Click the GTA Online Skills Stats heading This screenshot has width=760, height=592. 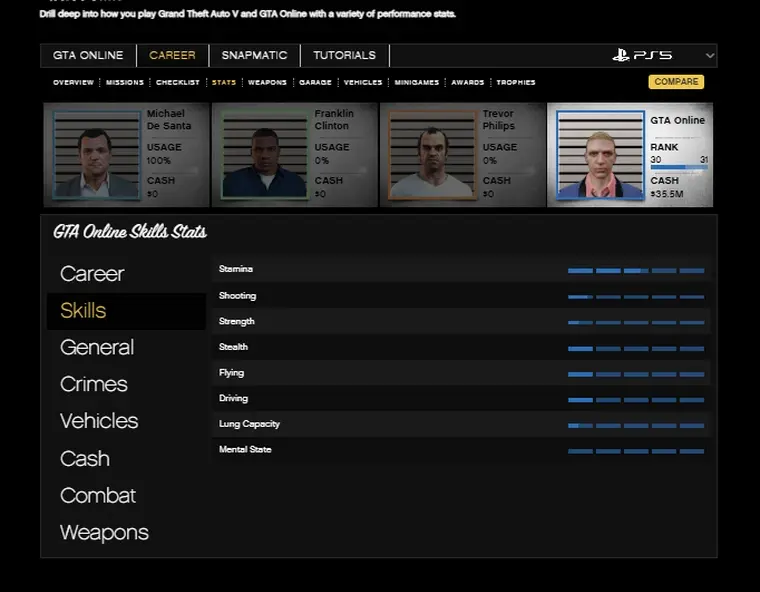[x=130, y=232]
